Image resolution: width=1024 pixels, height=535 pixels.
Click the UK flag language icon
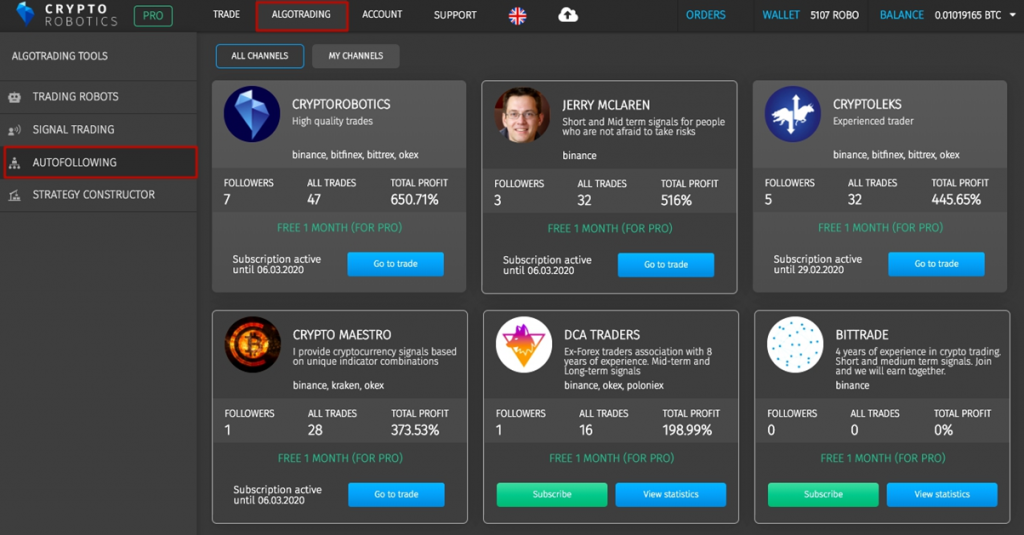[x=517, y=16]
